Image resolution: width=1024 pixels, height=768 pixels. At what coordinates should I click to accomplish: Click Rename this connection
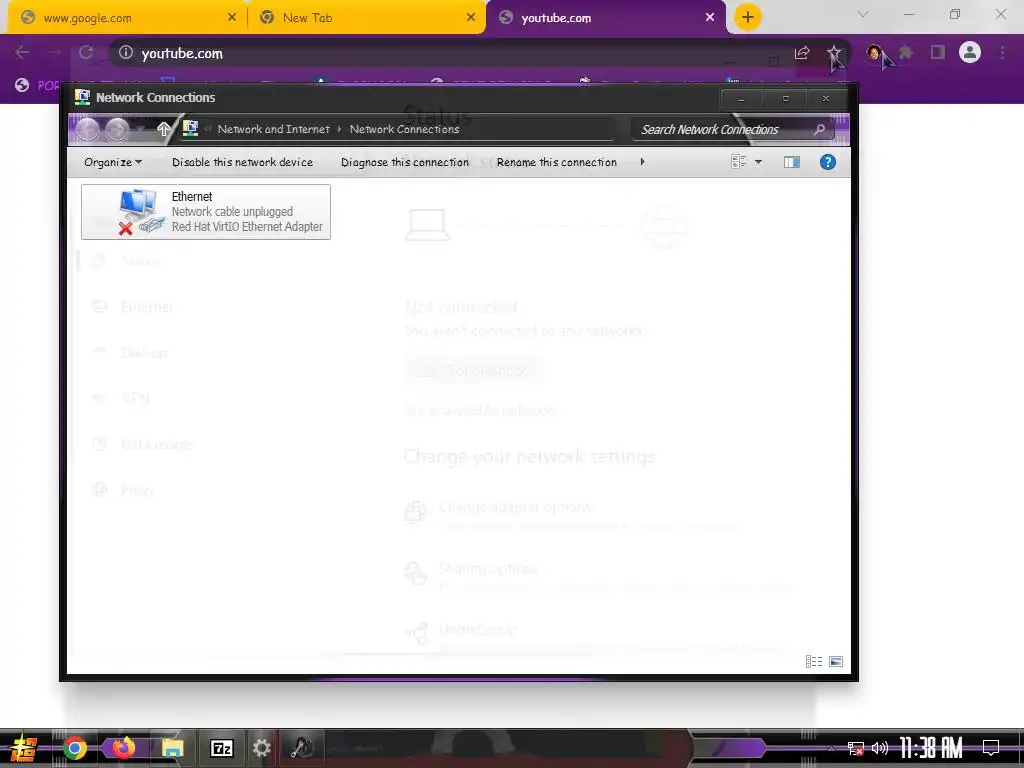556,162
